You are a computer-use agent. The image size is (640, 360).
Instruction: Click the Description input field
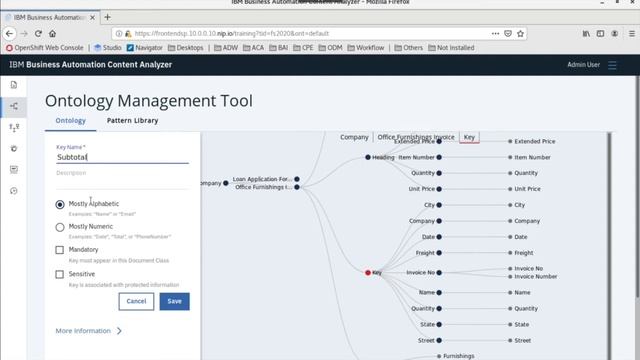(x=122, y=178)
